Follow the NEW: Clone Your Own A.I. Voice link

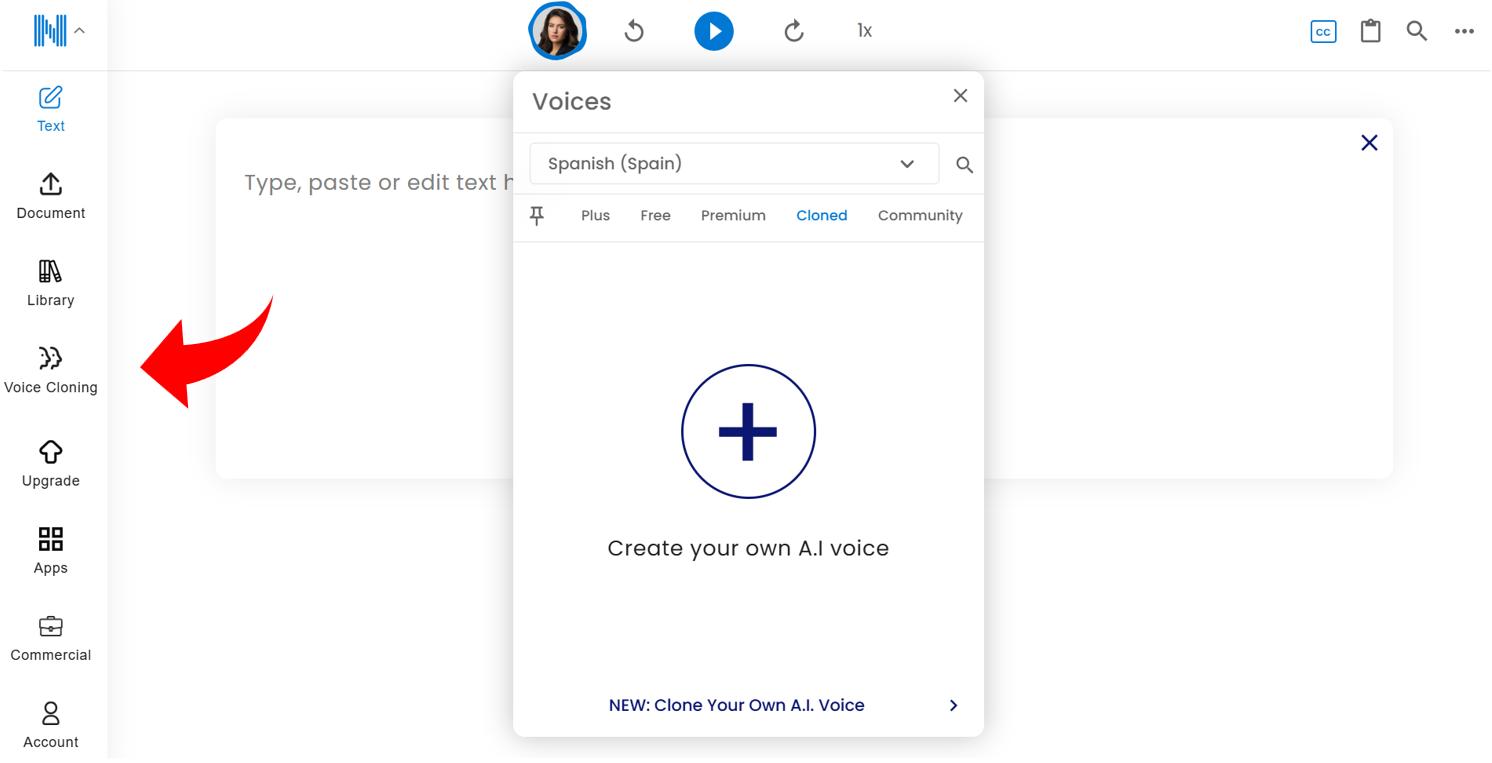point(737,705)
